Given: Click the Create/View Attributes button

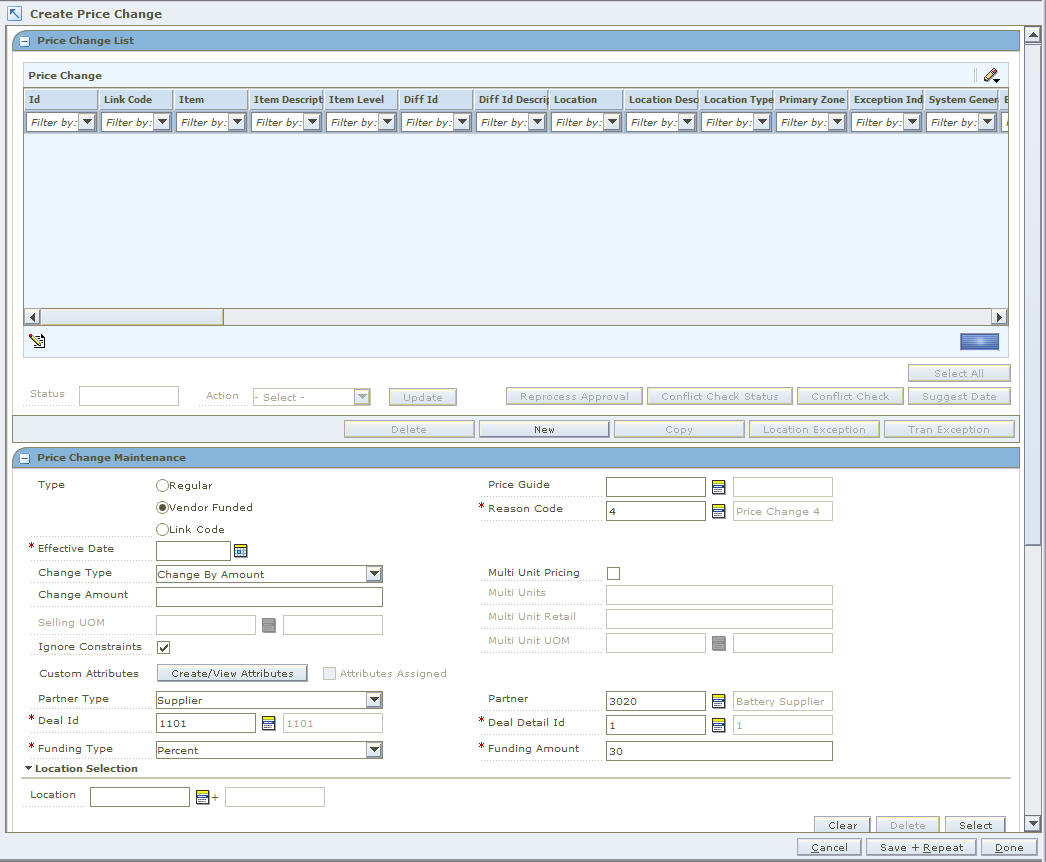Looking at the screenshot, I should click(232, 673).
